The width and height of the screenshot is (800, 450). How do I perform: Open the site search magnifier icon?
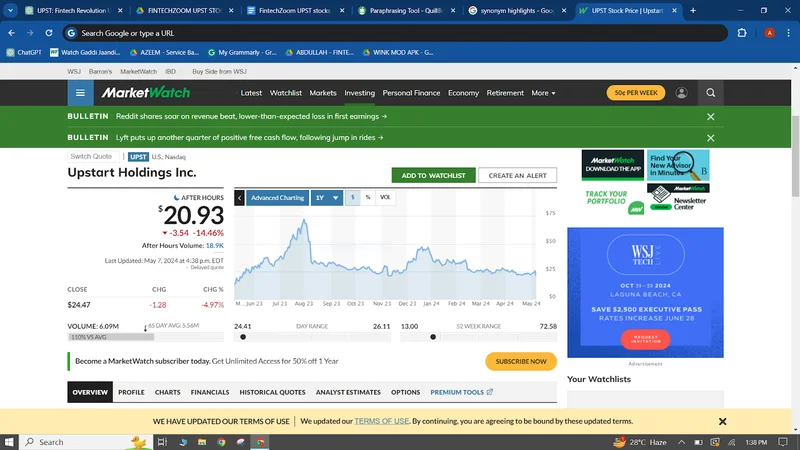[x=710, y=93]
